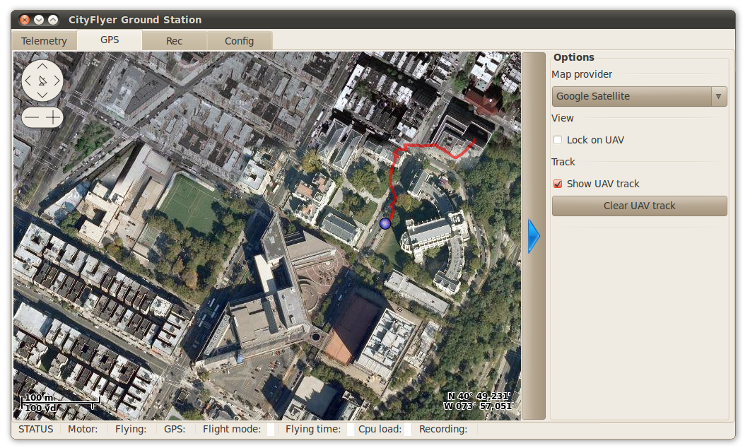The height and width of the screenshot is (448, 750).
Task: Click the map scale bar
Action: pyautogui.click(x=58, y=403)
